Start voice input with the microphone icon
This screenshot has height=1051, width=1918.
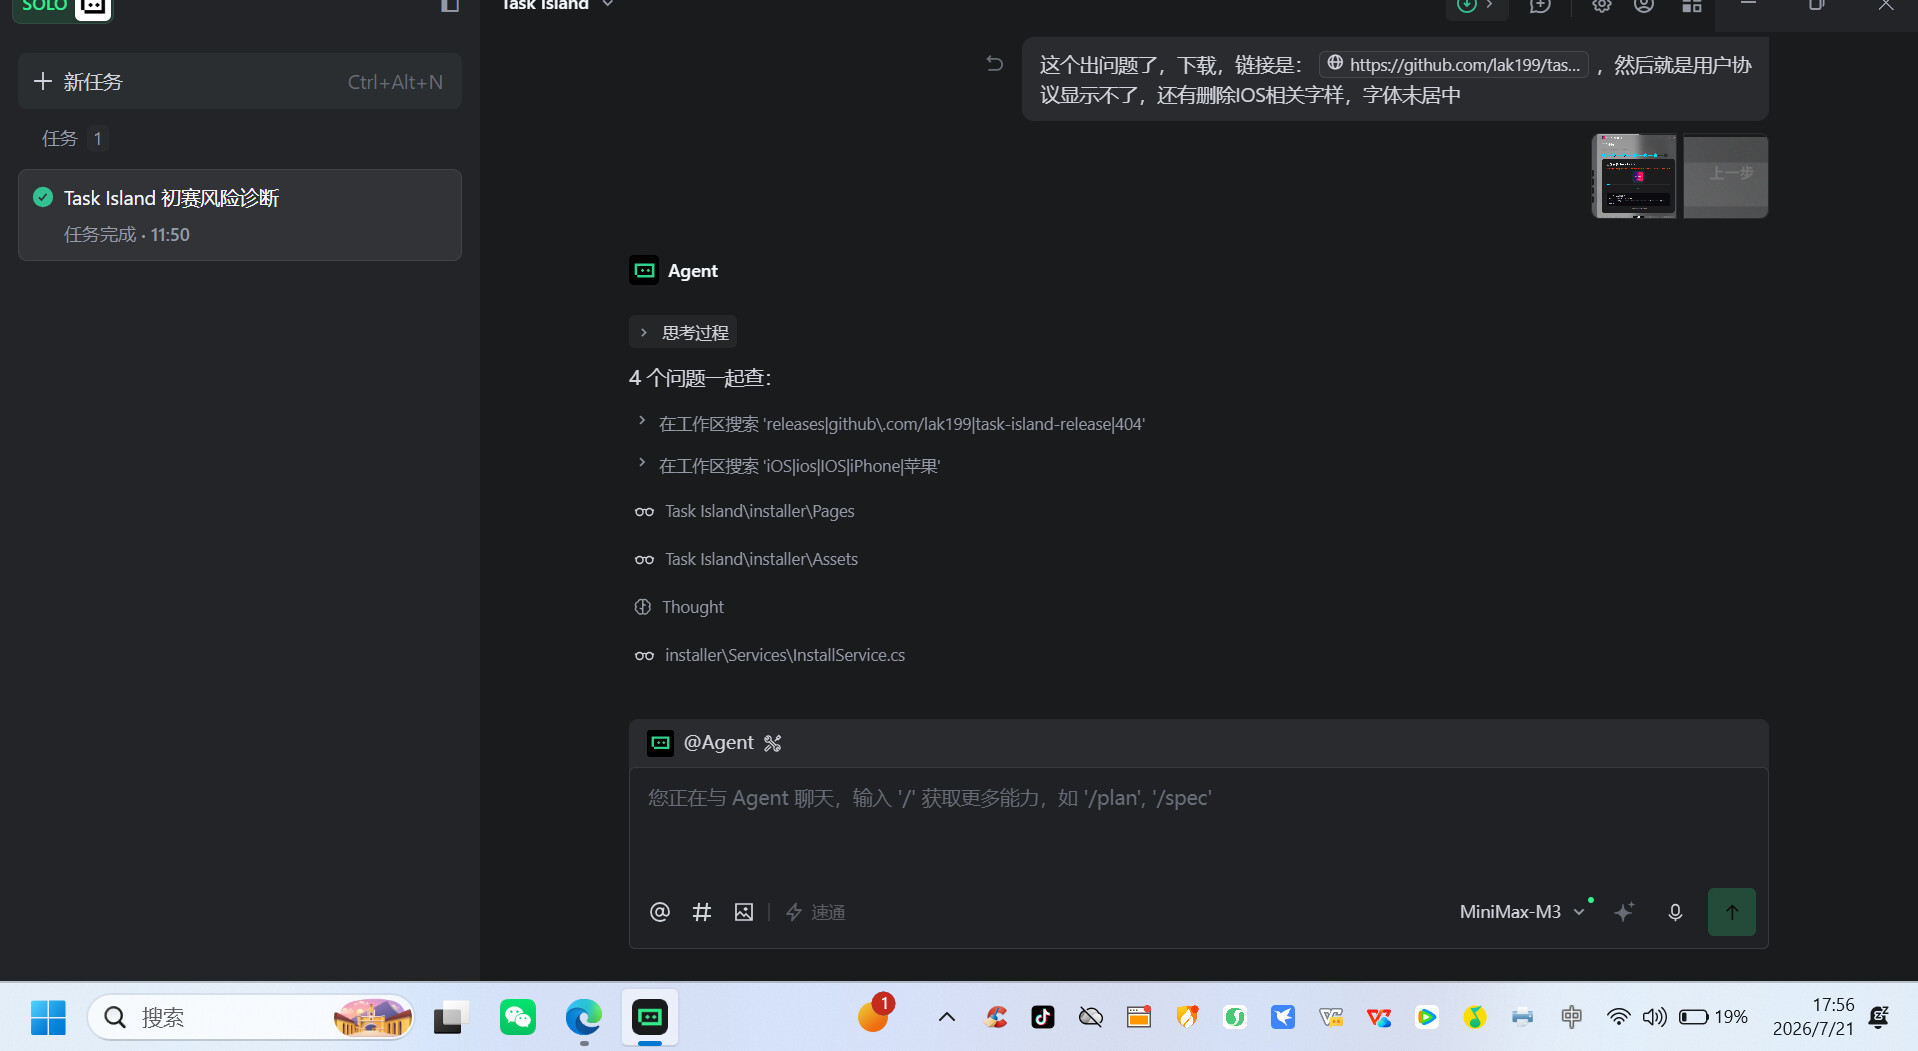(1675, 912)
